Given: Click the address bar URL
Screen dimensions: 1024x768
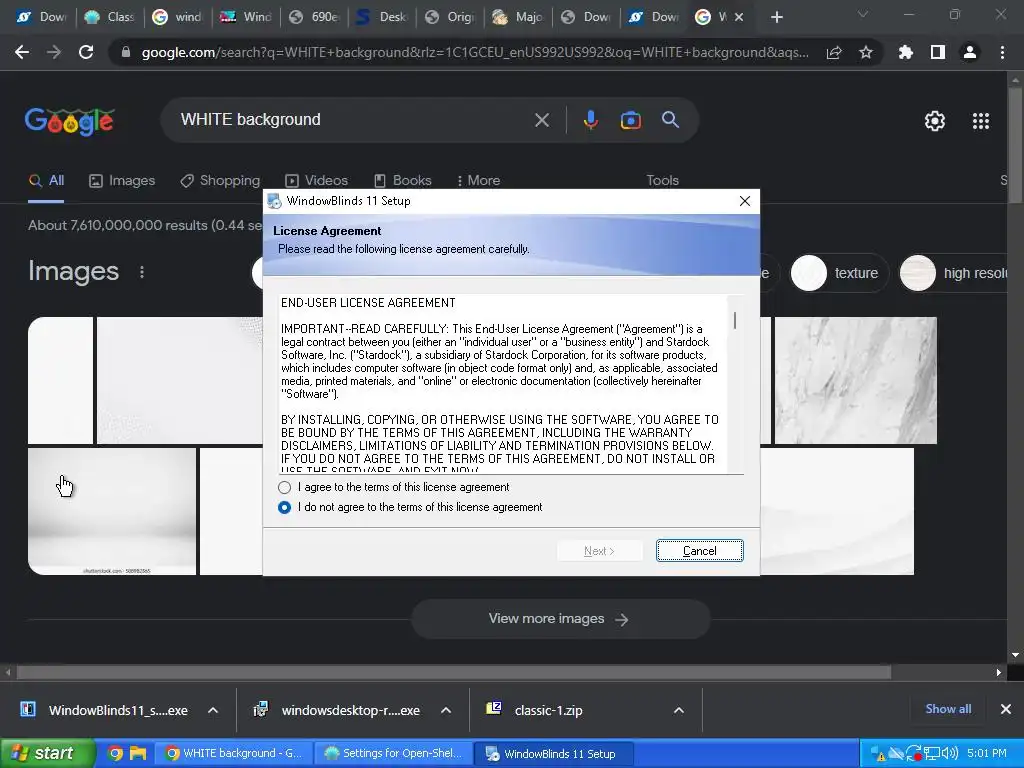Looking at the screenshot, I should pyautogui.click(x=475, y=52).
